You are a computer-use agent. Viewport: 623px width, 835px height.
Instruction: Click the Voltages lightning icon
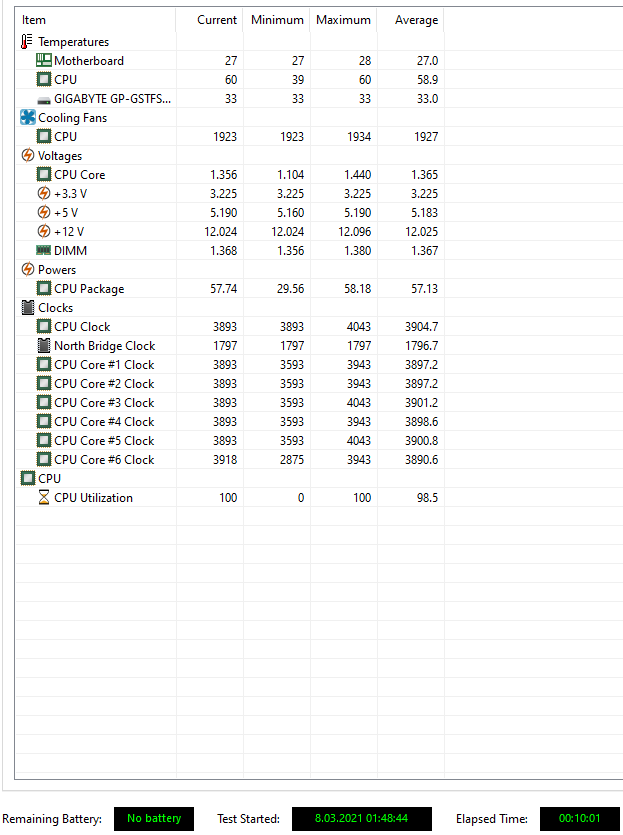tap(28, 155)
